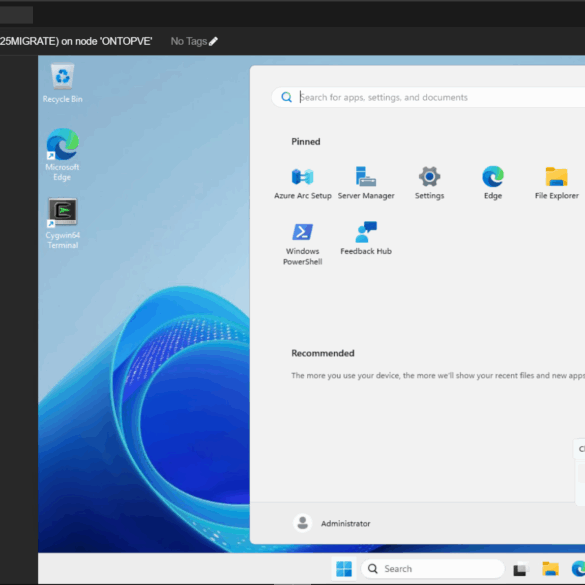Edit tags using the pencil icon
This screenshot has height=585, width=585.
point(213,41)
